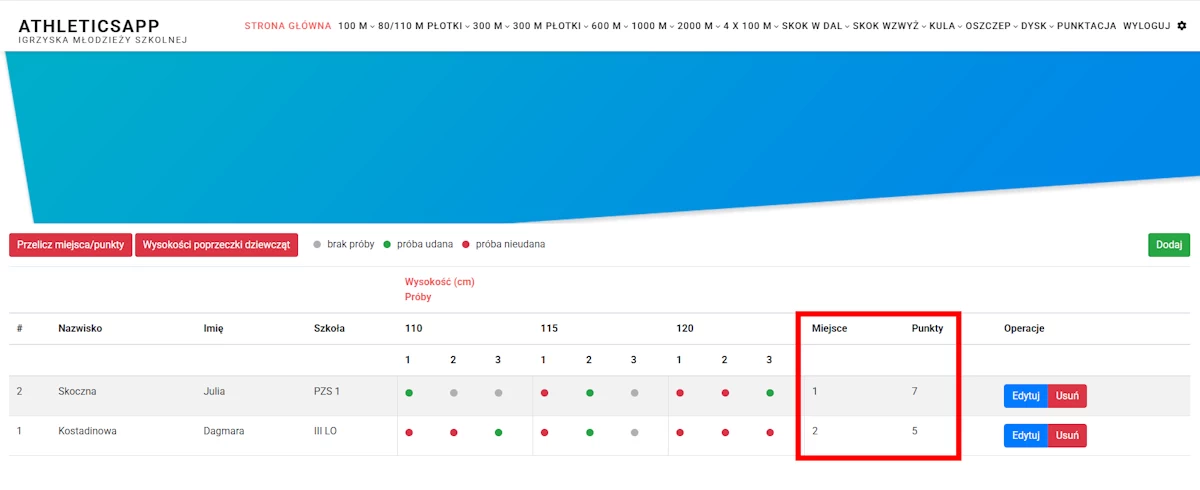1200x490 pixels.
Task: Edit Julia Skoczna's entry
Action: (1025, 396)
